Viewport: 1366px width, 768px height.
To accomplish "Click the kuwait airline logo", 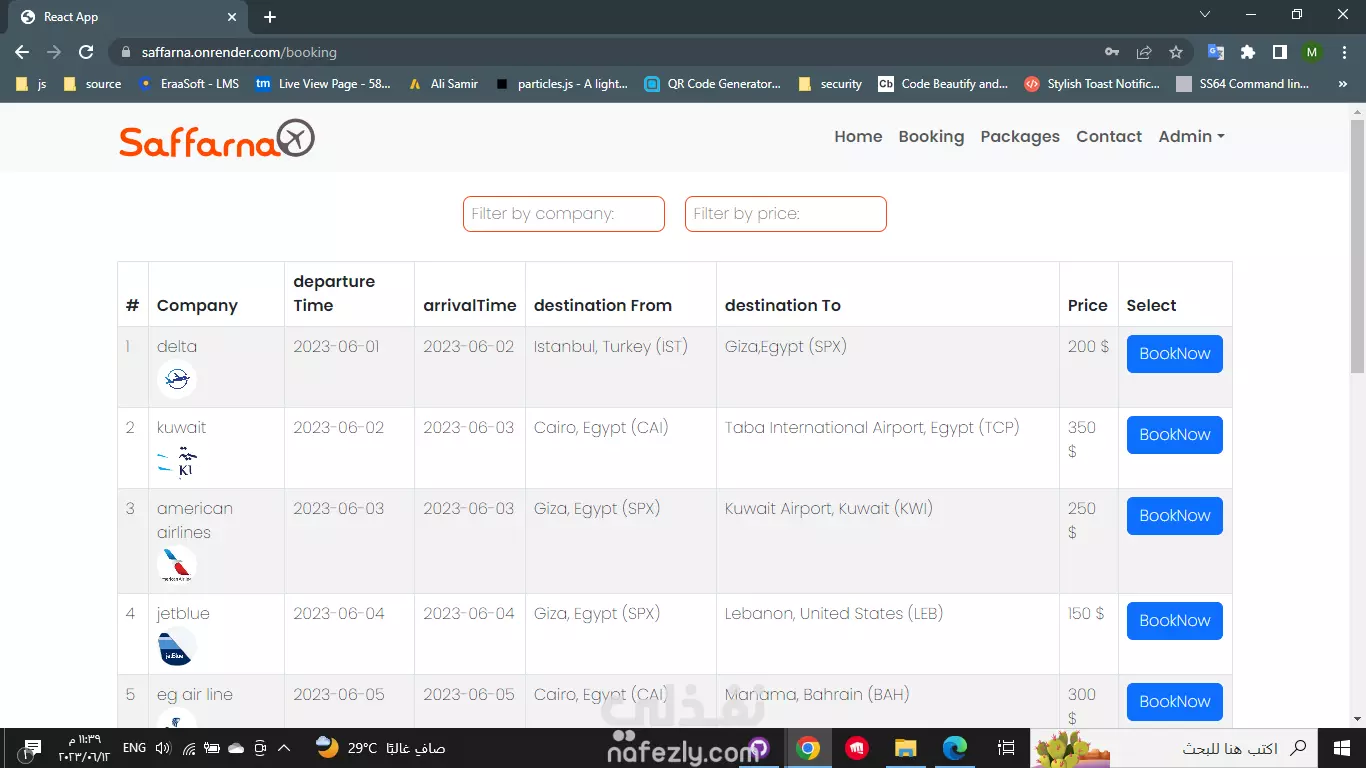I will (x=177, y=460).
